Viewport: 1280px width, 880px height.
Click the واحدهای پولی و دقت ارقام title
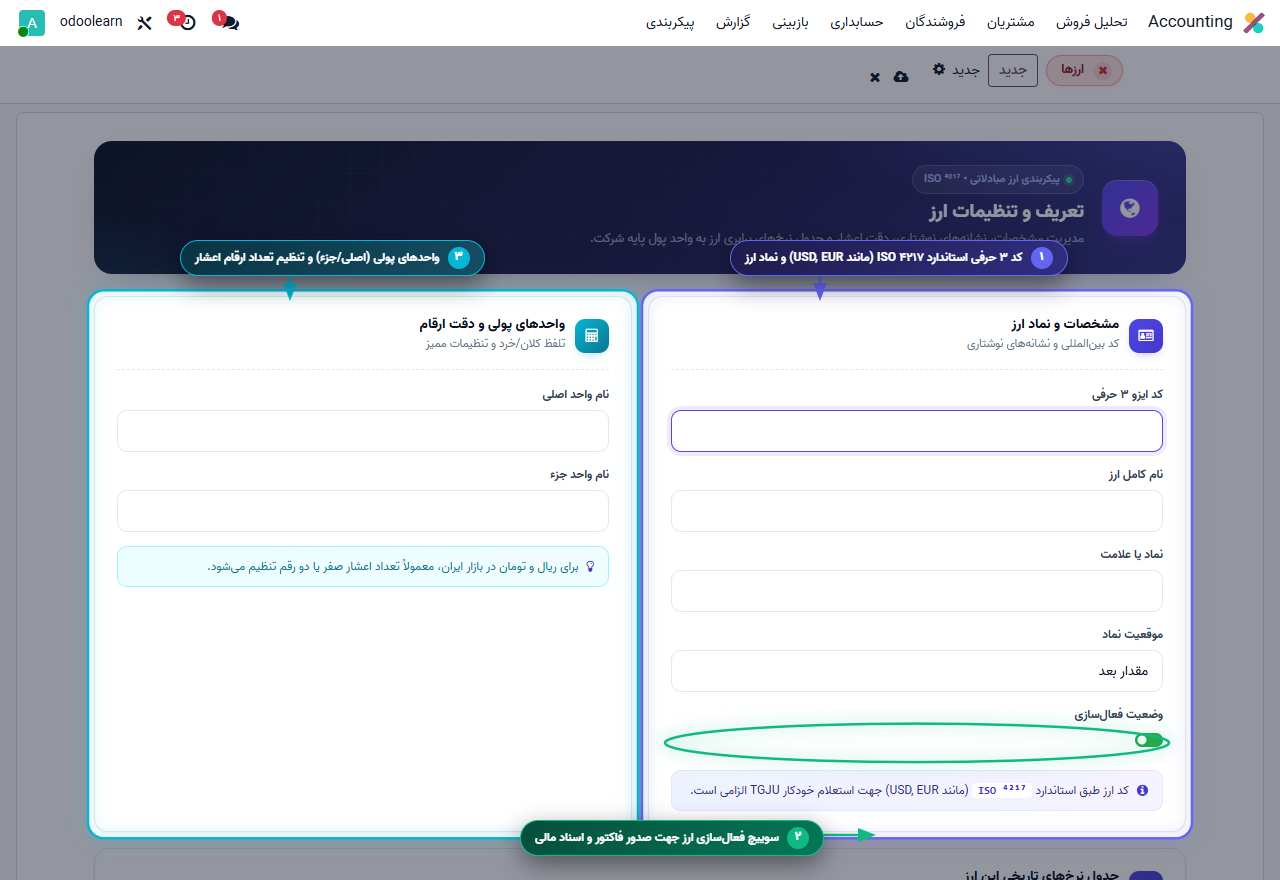tap(492, 325)
